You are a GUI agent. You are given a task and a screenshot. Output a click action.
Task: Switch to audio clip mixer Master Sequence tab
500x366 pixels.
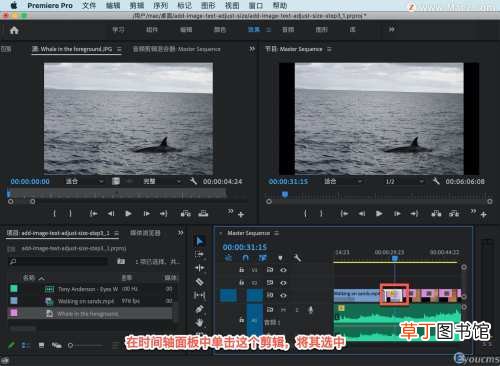(177, 49)
